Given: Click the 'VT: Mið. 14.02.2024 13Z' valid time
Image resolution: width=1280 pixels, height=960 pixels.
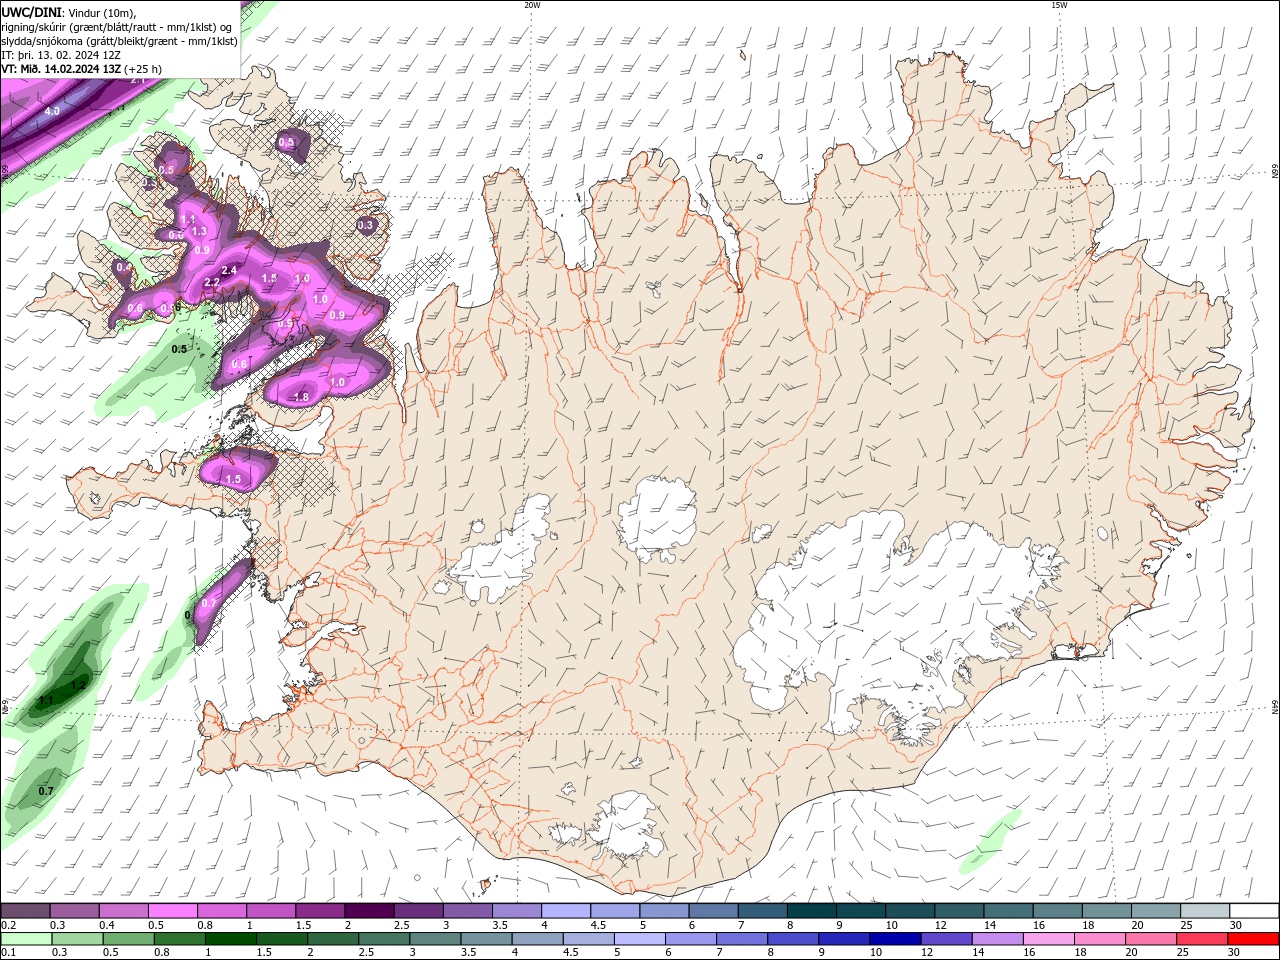Looking at the screenshot, I should pos(62,69).
